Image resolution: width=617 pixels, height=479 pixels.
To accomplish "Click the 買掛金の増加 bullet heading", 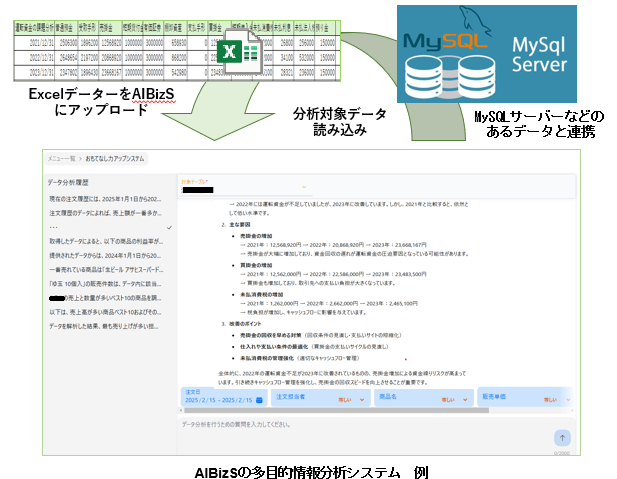I will [256, 265].
